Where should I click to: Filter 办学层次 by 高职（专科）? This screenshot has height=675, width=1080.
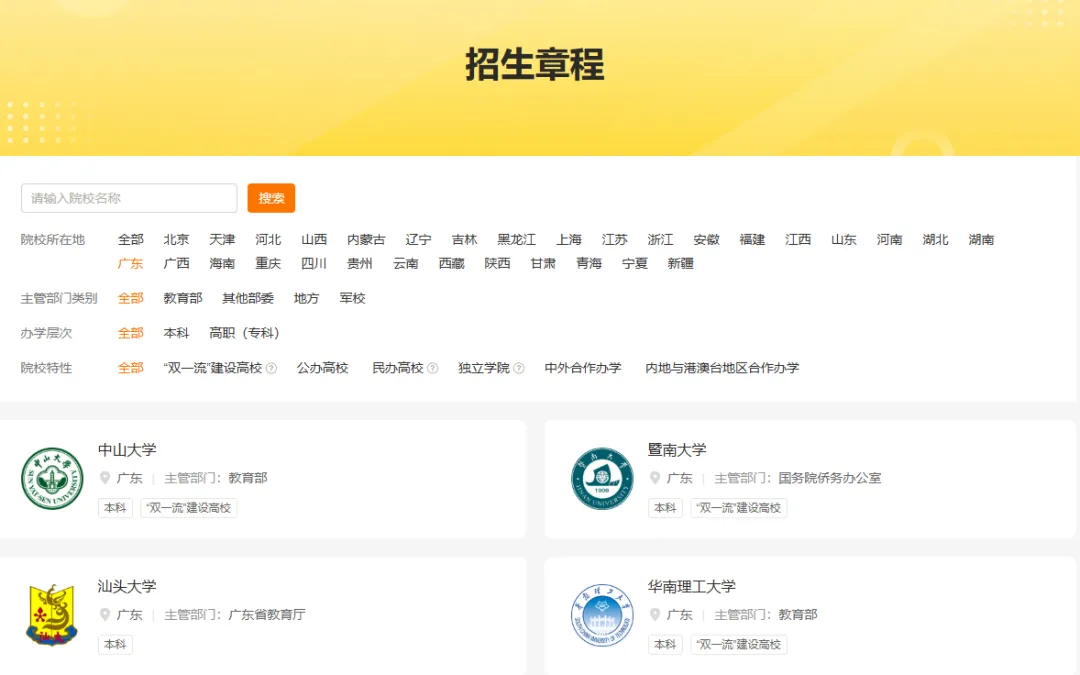pos(245,333)
